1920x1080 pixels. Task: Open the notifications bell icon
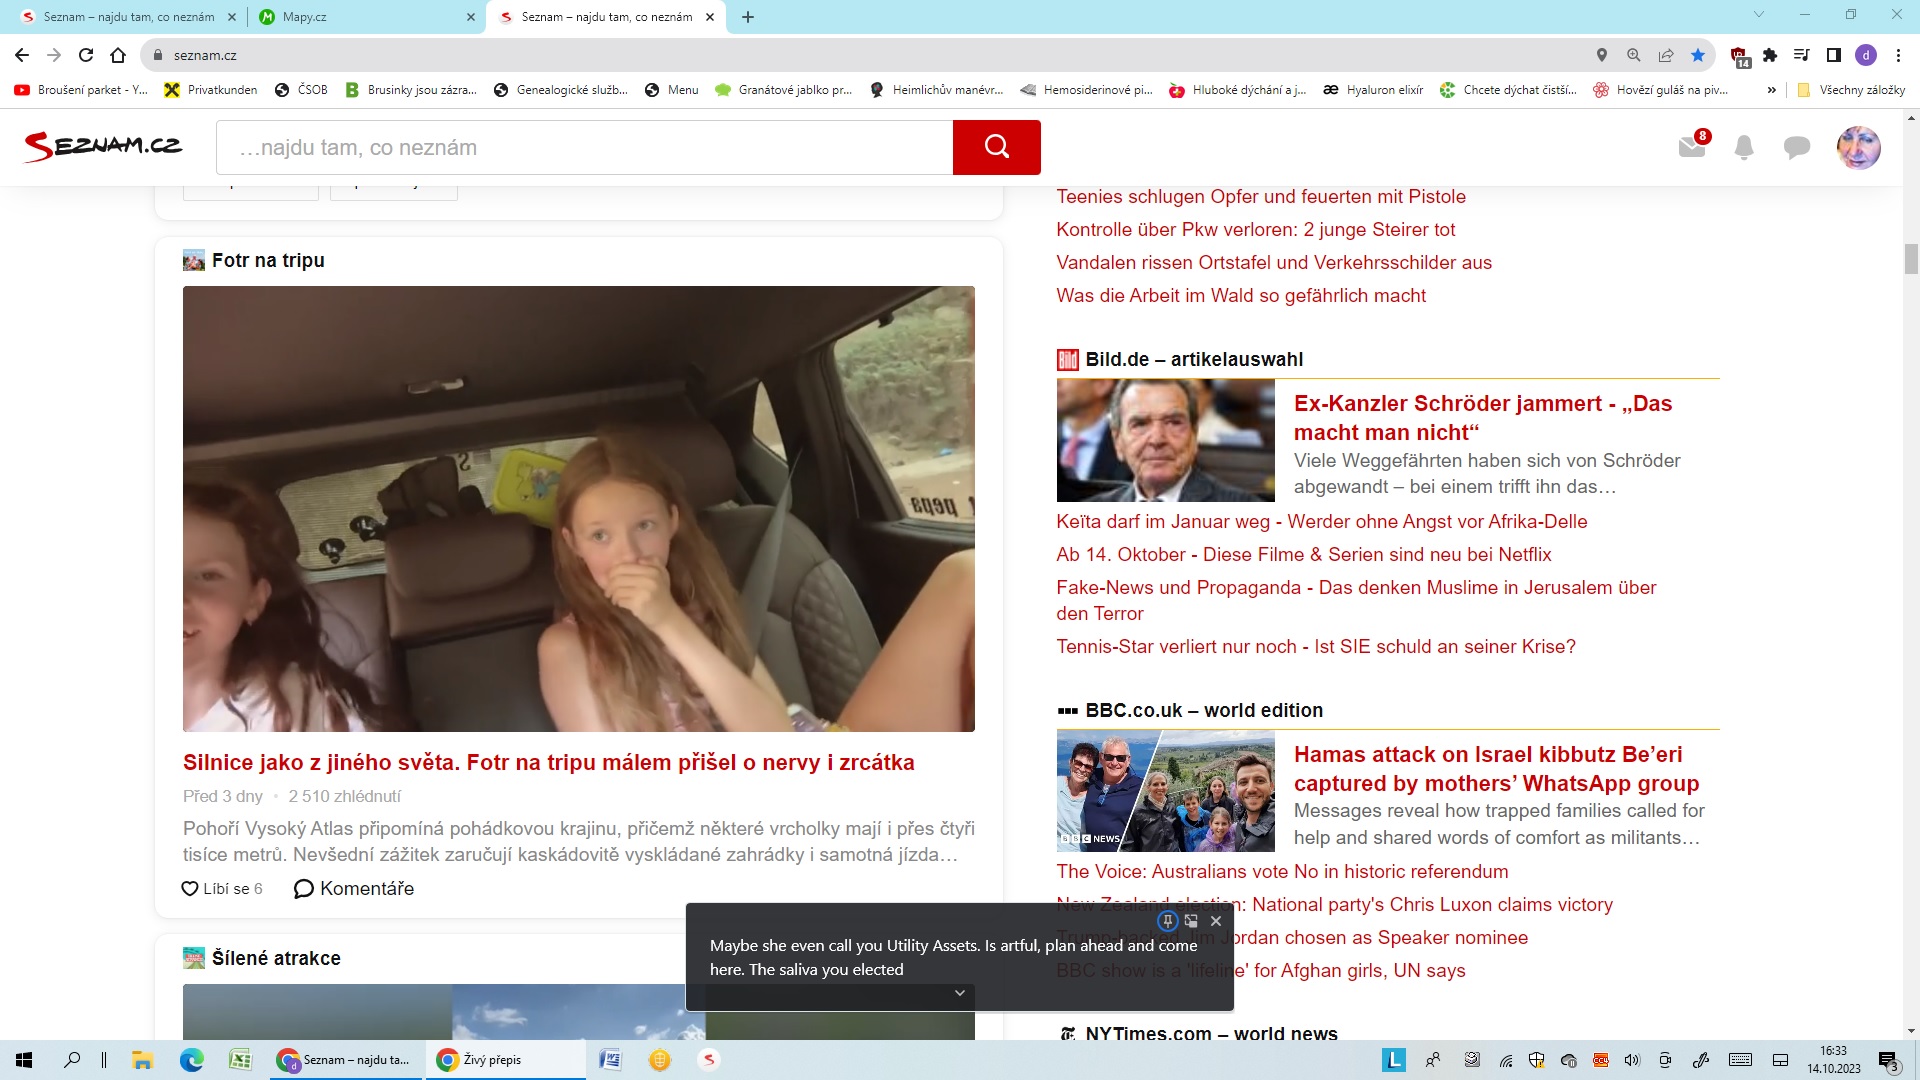pos(1744,148)
